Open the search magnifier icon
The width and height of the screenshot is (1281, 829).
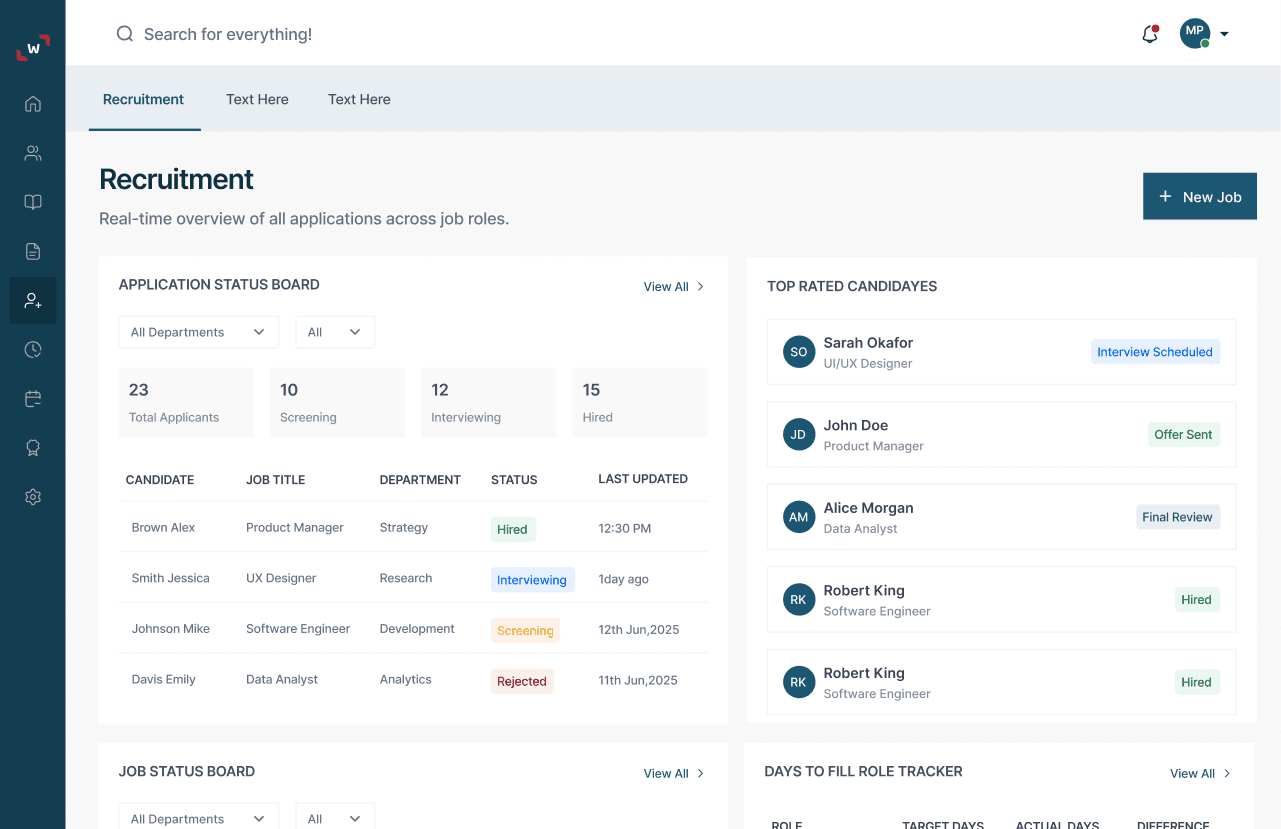click(x=124, y=33)
